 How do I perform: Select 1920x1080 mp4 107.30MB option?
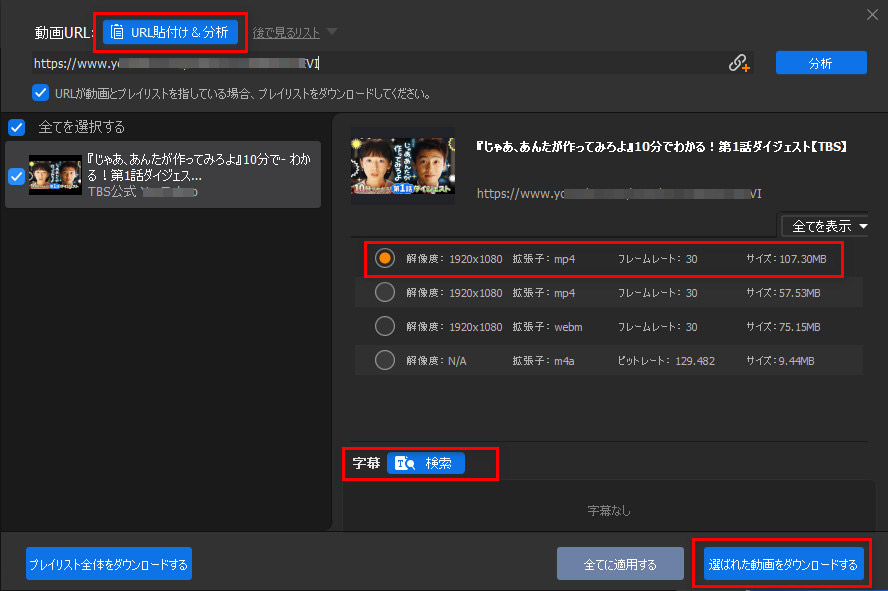[385, 259]
